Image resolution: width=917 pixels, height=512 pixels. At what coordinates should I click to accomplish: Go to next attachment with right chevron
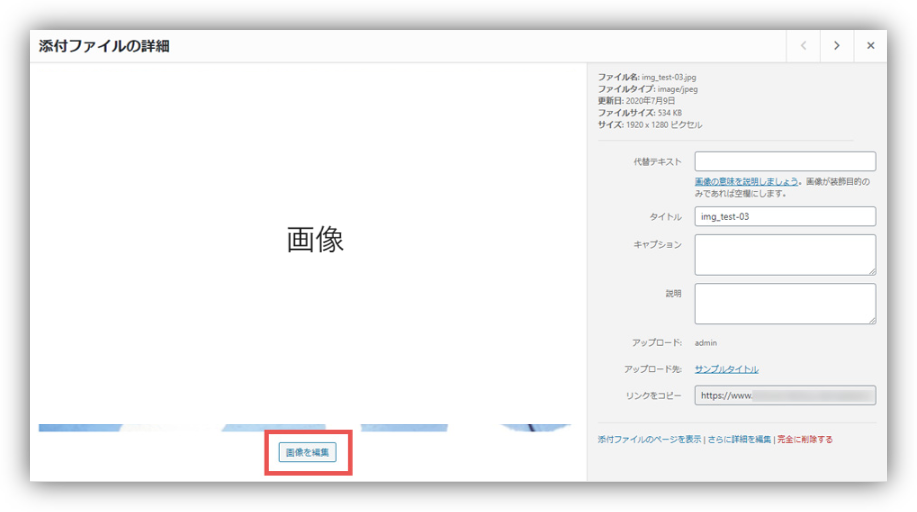(x=836, y=46)
